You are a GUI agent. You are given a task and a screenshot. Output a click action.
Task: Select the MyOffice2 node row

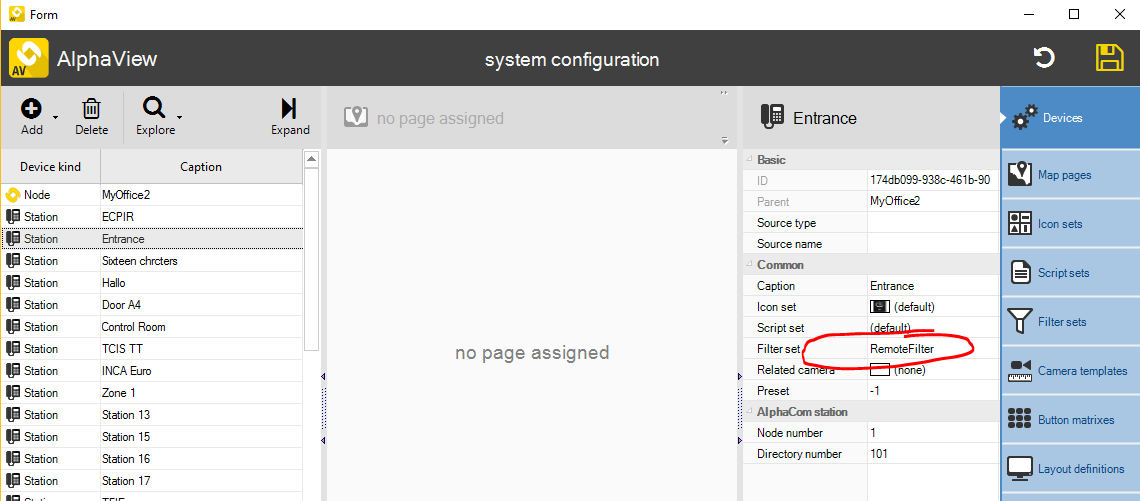tap(125, 195)
